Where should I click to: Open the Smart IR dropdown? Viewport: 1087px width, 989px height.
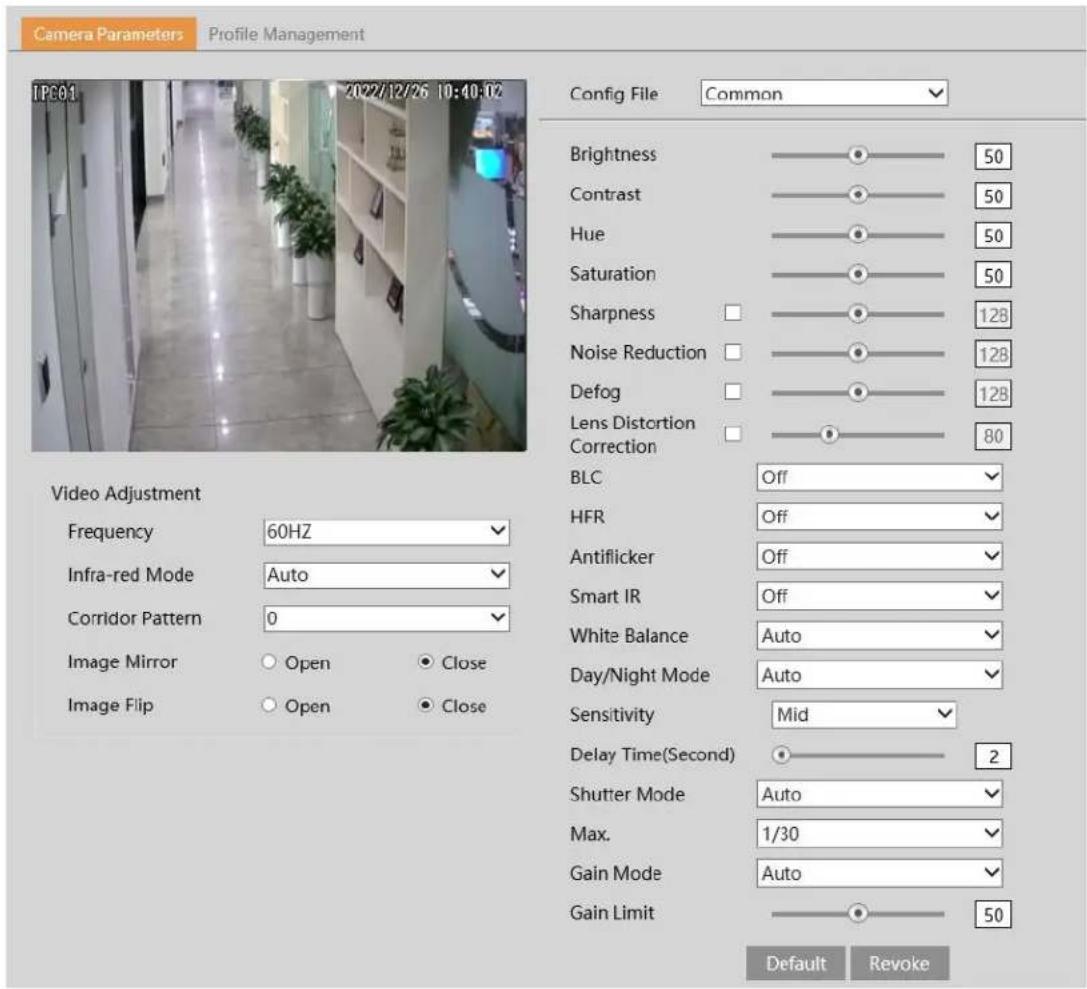point(879,595)
